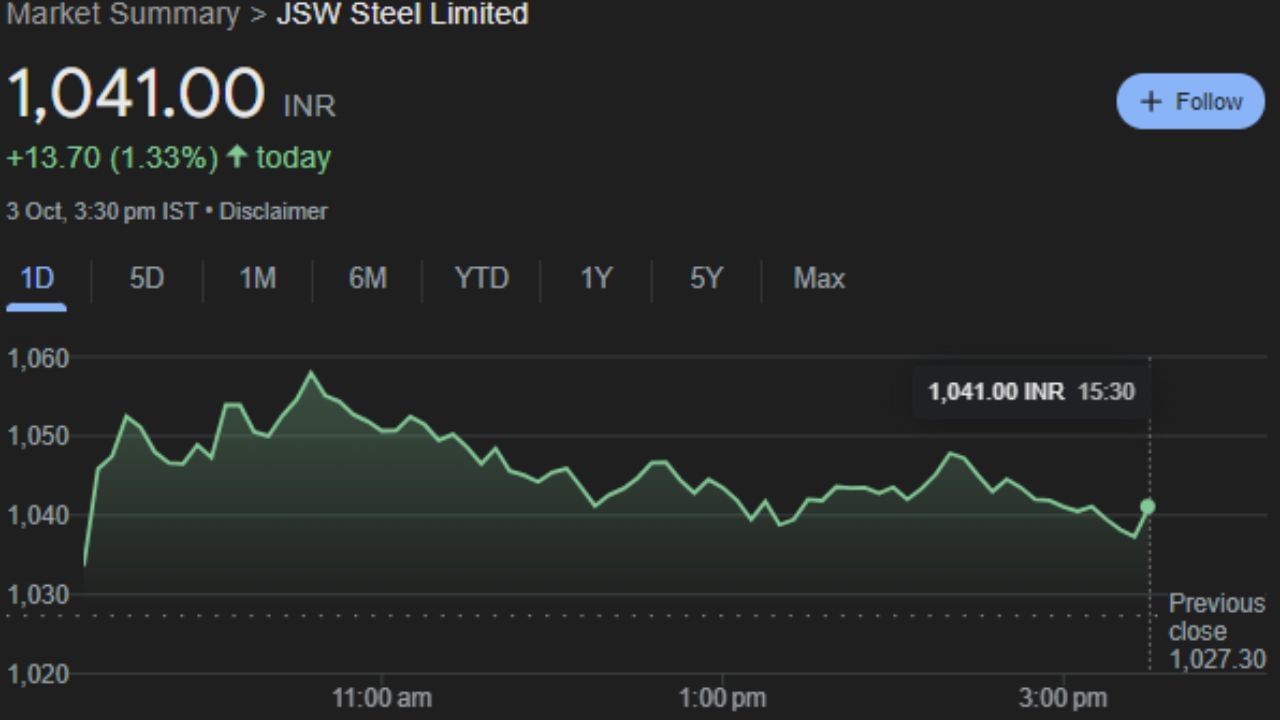Click the JSW Steel Limited title
Viewport: 1280px width, 720px height.
pyautogui.click(x=402, y=14)
